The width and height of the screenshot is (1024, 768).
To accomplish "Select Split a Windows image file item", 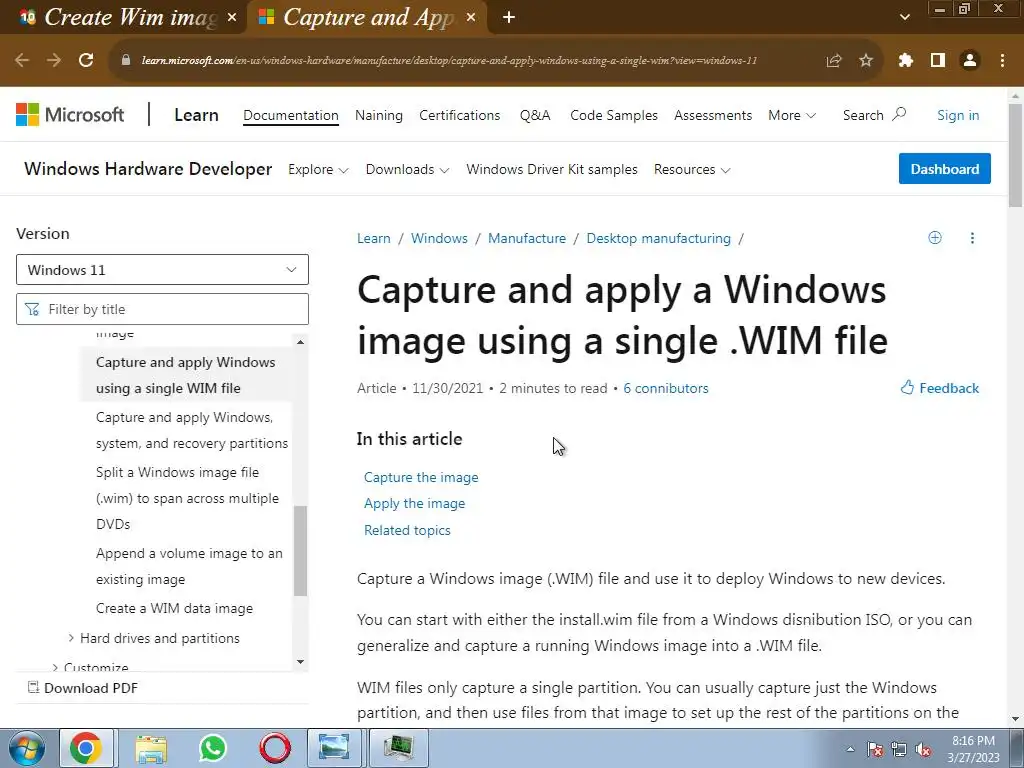I will click(x=187, y=498).
